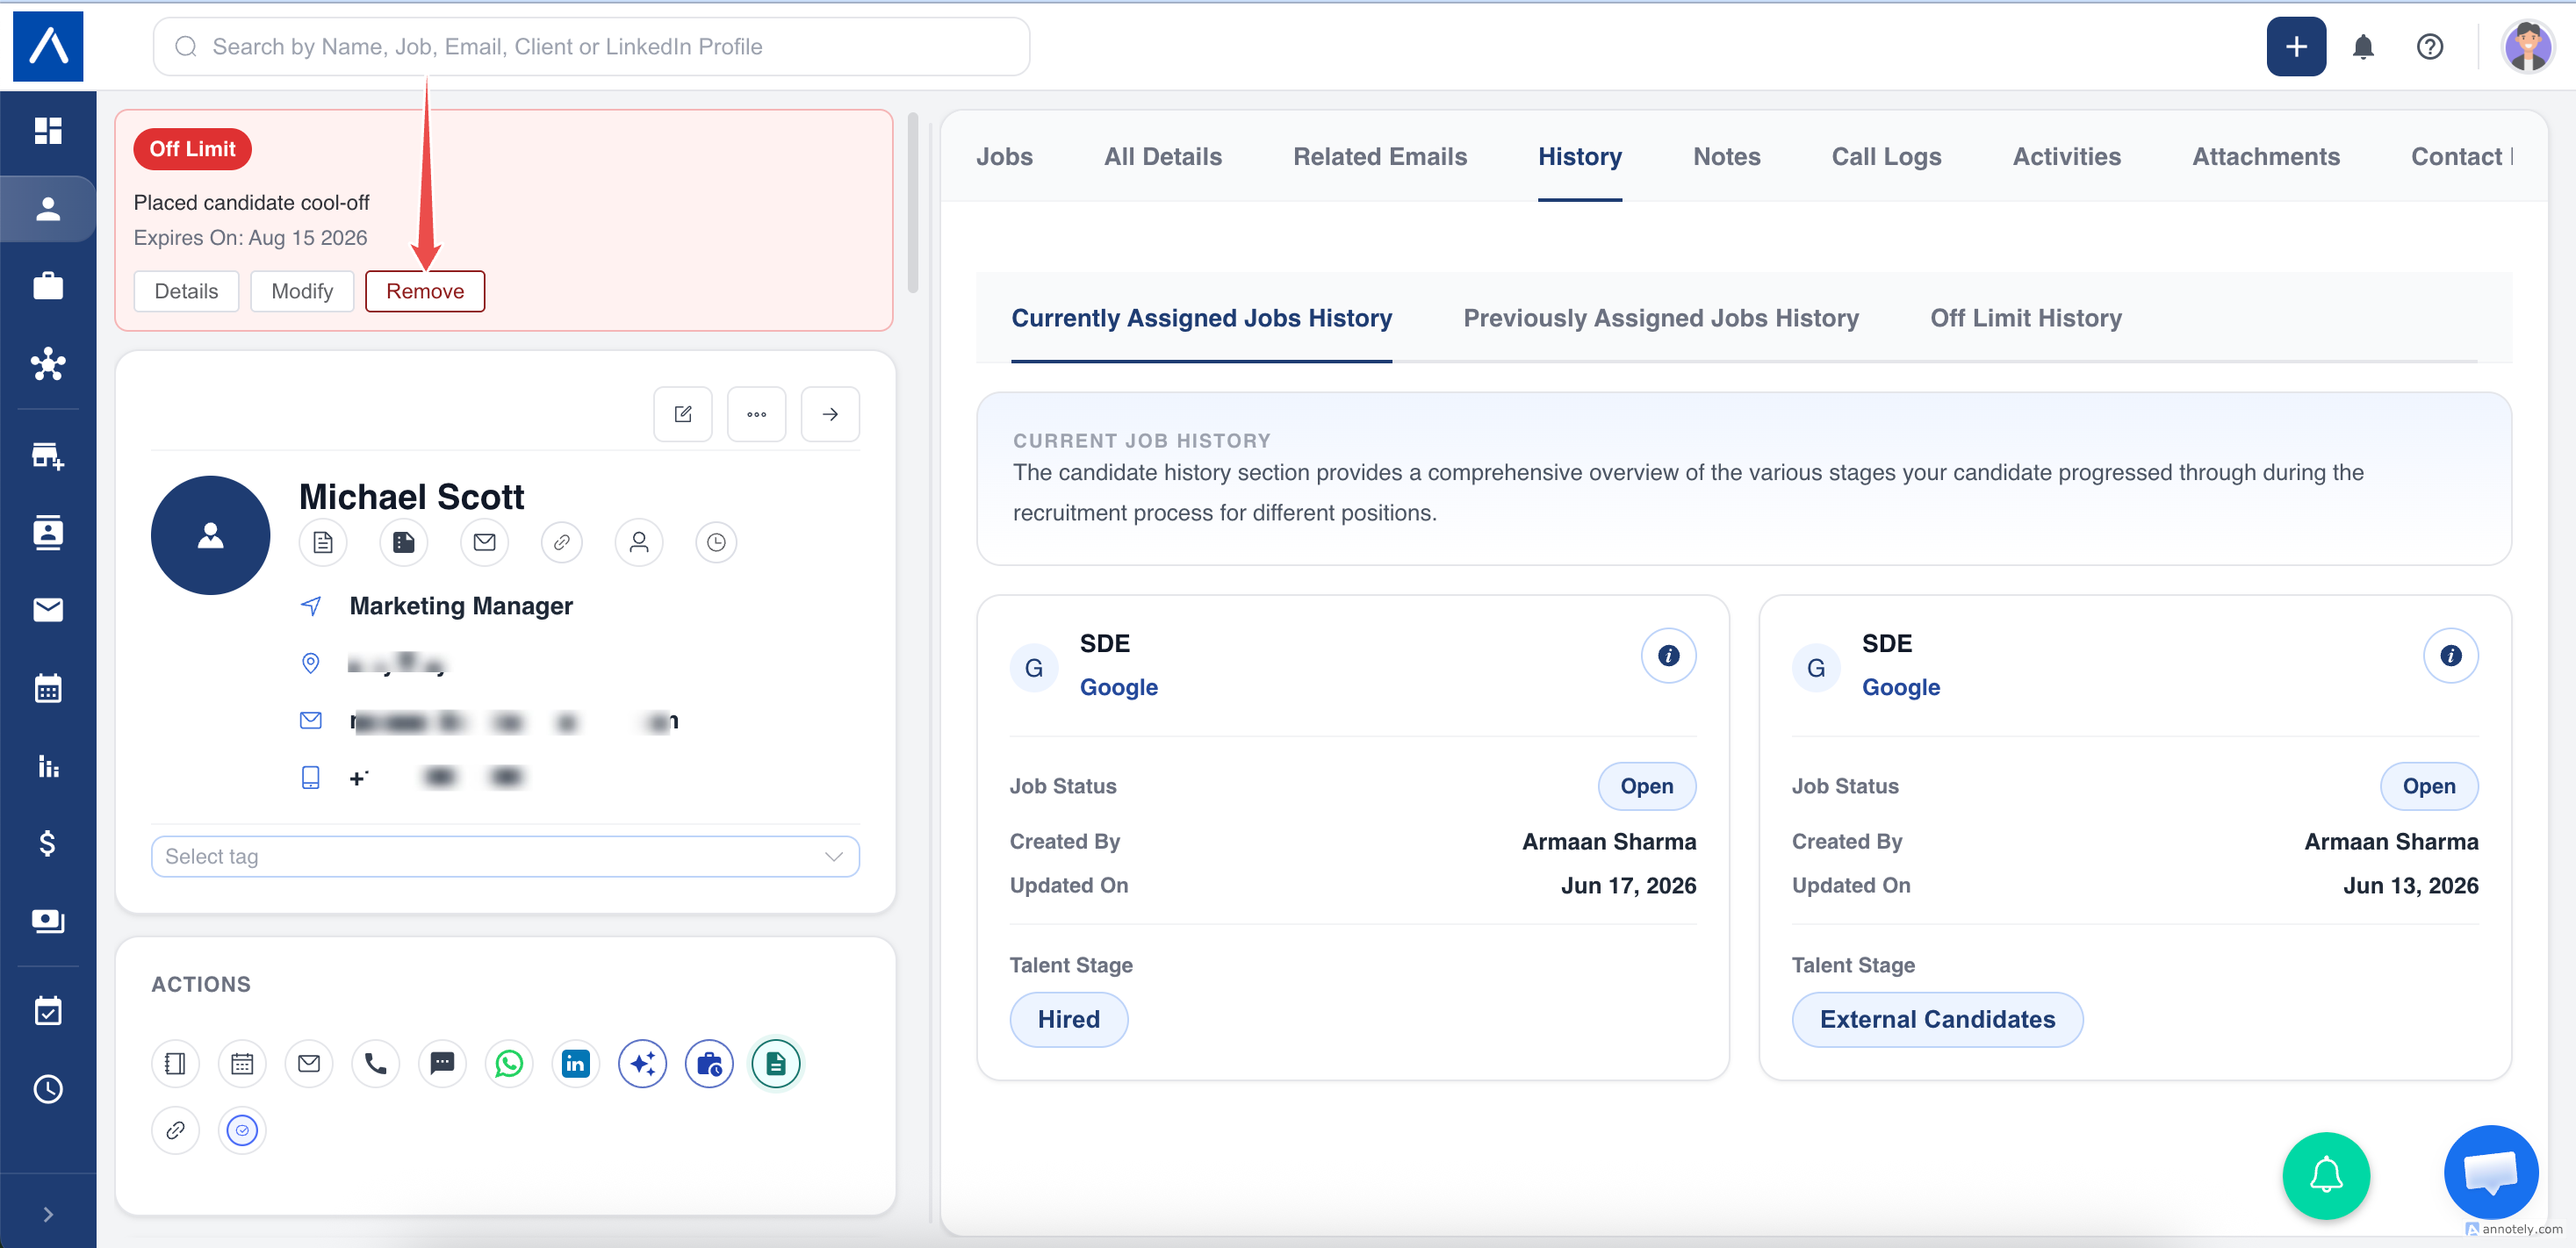Screen dimensions: 2576x1248
Task: Click the notebook action icon in Actions
Action: pyautogui.click(x=175, y=1063)
